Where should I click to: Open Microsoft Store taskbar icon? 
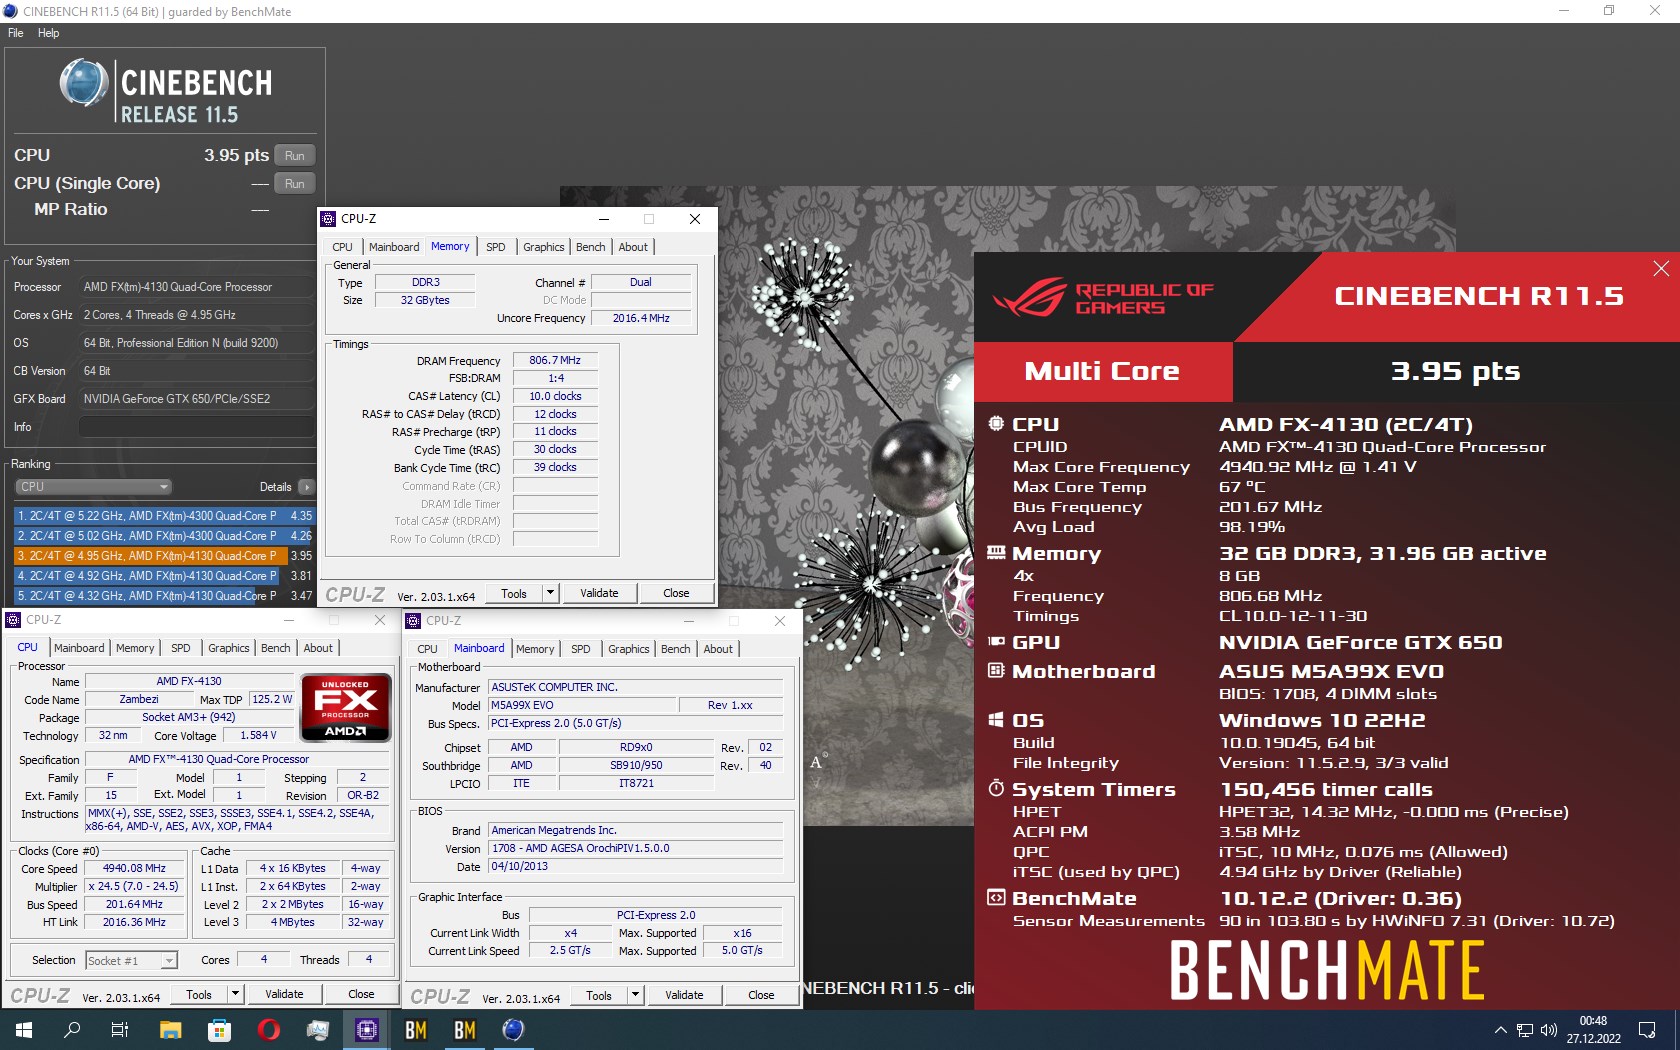pyautogui.click(x=219, y=1030)
